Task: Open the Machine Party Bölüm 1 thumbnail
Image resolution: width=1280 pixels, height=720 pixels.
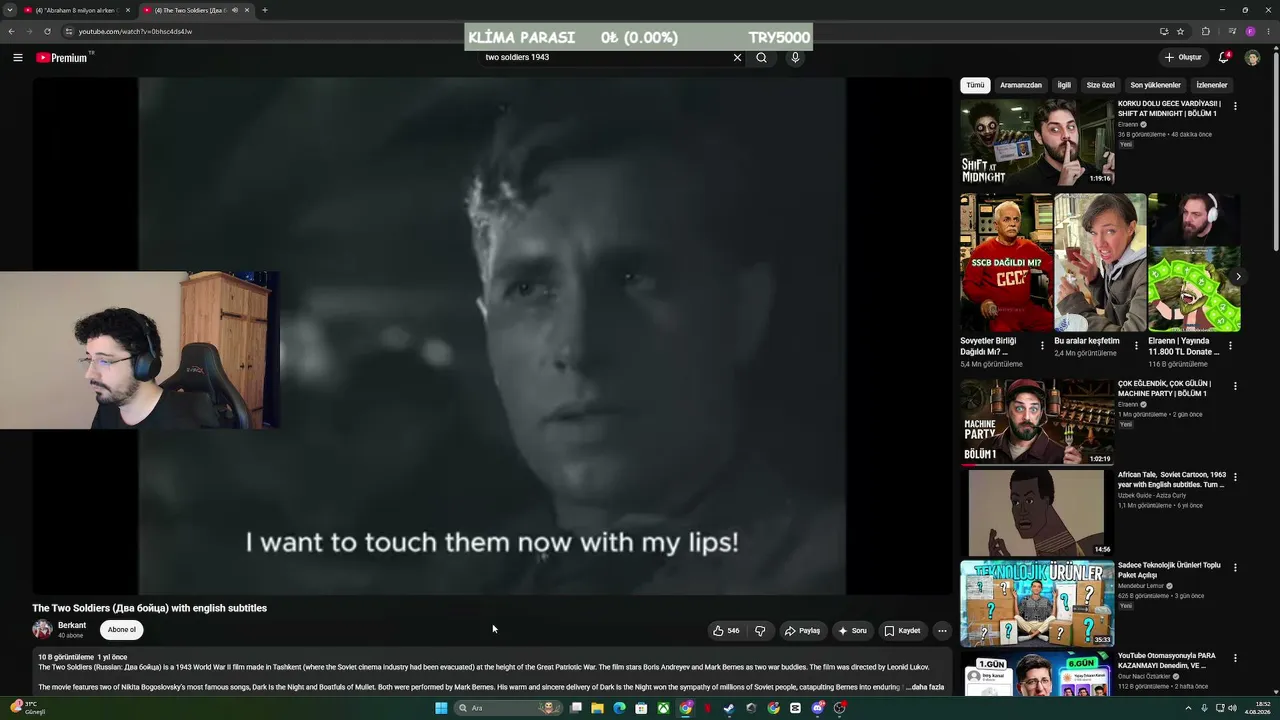Action: coord(1037,422)
